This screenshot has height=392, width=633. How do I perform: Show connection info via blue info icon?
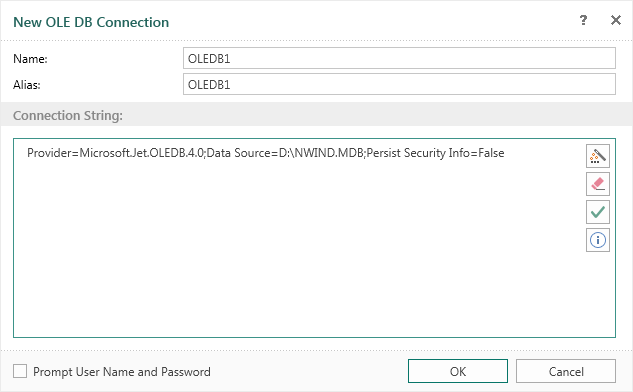pos(597,240)
